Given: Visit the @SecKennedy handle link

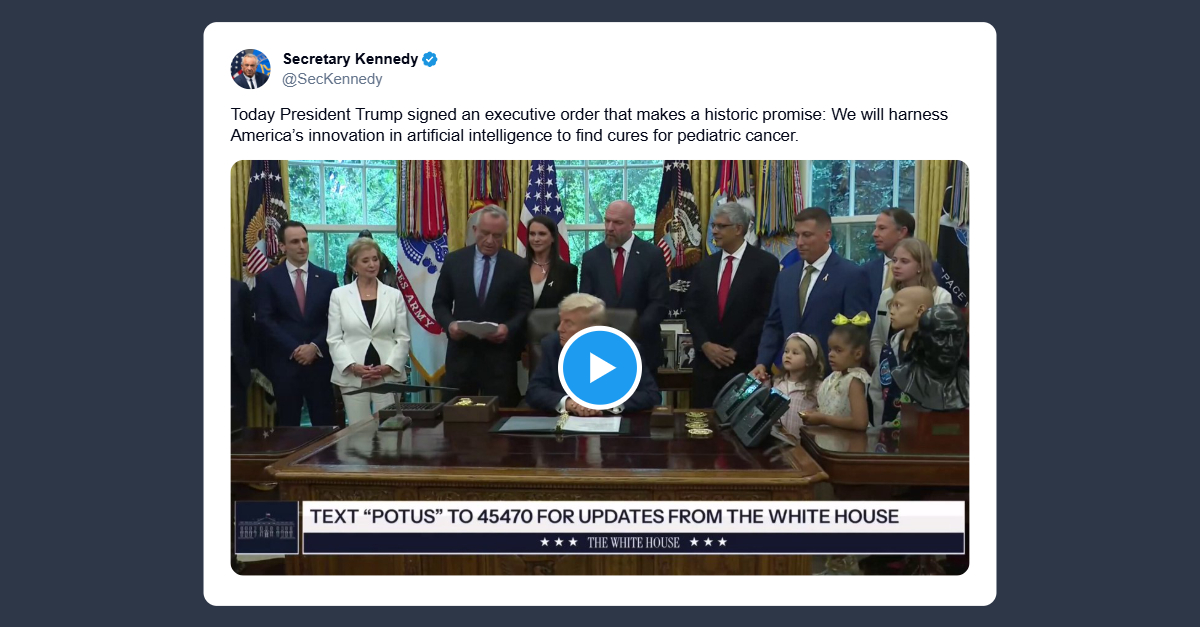Looking at the screenshot, I should point(332,79).
